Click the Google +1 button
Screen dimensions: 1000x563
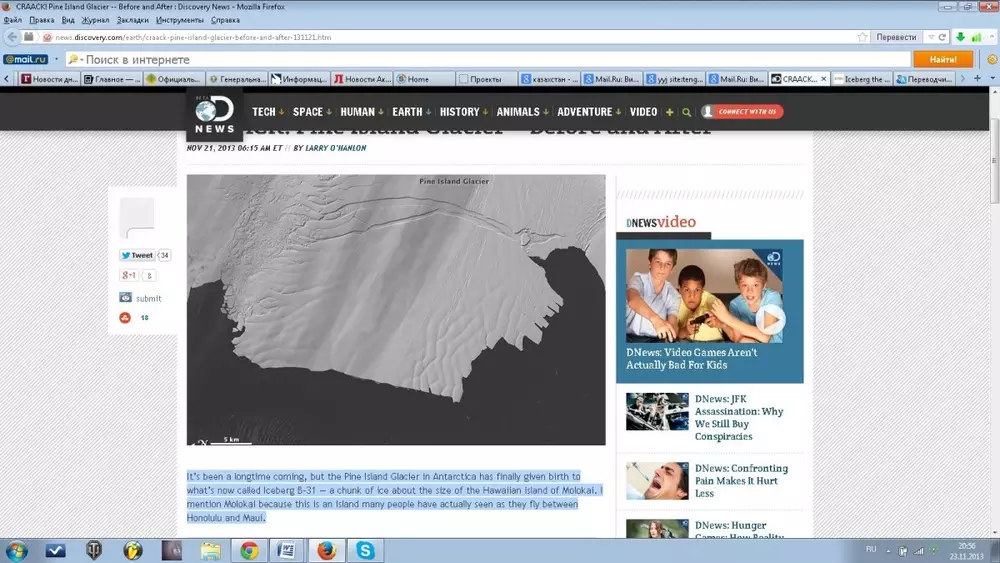point(129,275)
